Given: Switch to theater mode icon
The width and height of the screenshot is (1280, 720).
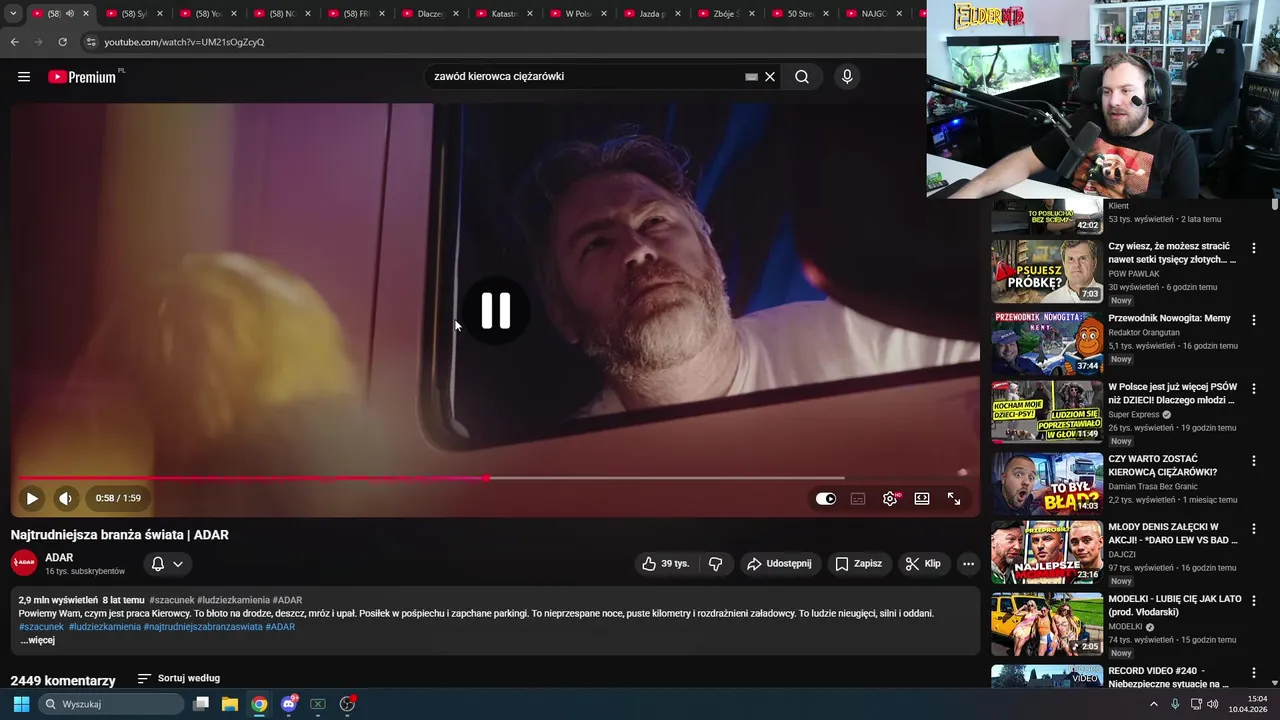Looking at the screenshot, I should point(922,498).
